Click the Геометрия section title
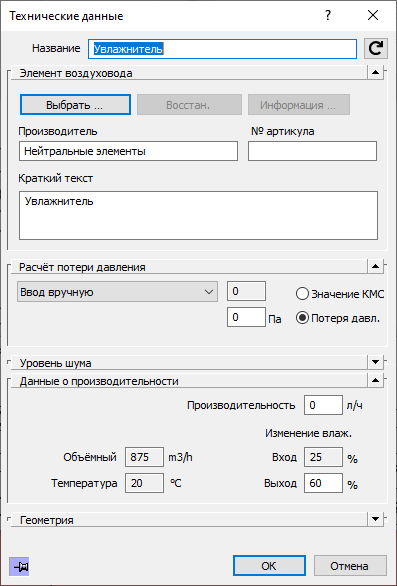The height and width of the screenshot is (586, 397). [x=47, y=520]
